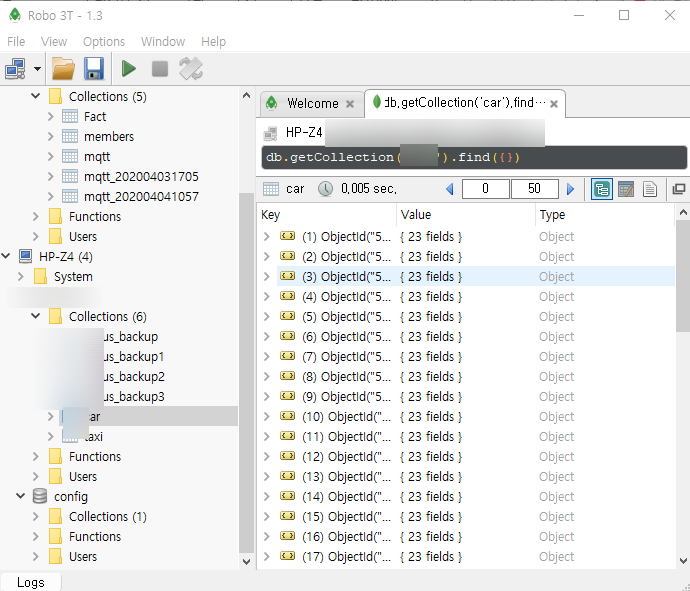Open the connect dropdown arrow in toolbar
The width and height of the screenshot is (690, 591).
click(37, 69)
